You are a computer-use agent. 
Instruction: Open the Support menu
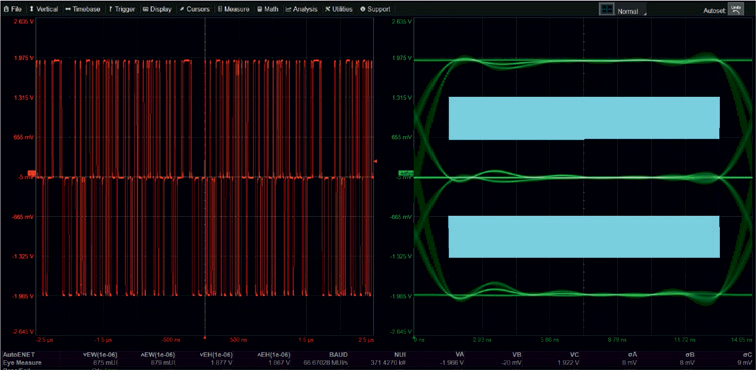tap(375, 9)
